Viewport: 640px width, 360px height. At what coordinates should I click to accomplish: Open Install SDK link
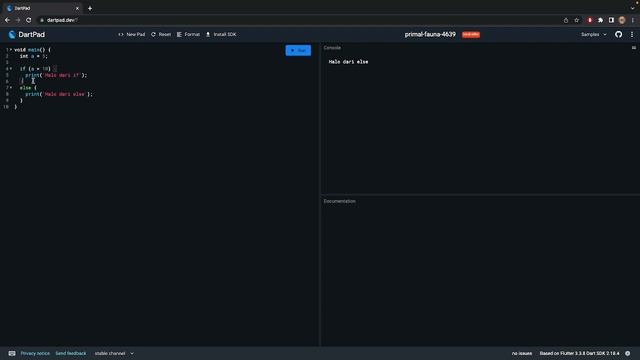coord(221,35)
